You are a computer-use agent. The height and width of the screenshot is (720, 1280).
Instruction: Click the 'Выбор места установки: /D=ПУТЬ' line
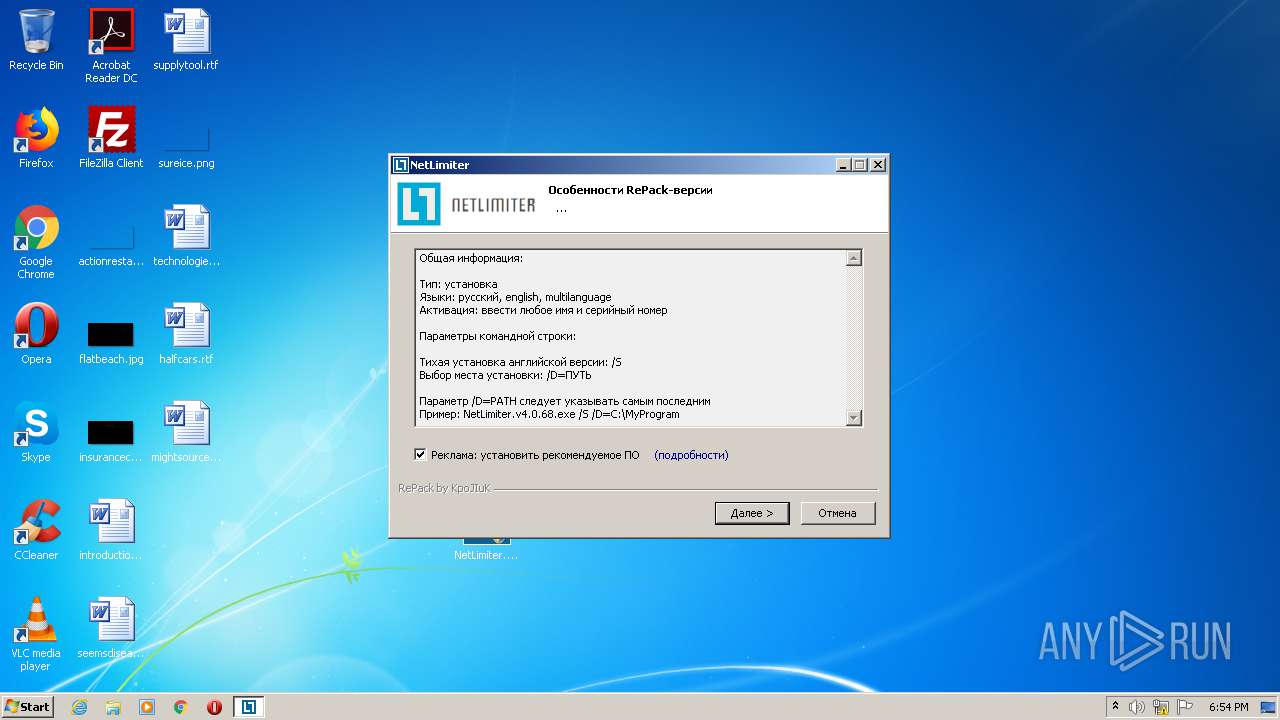coord(505,375)
